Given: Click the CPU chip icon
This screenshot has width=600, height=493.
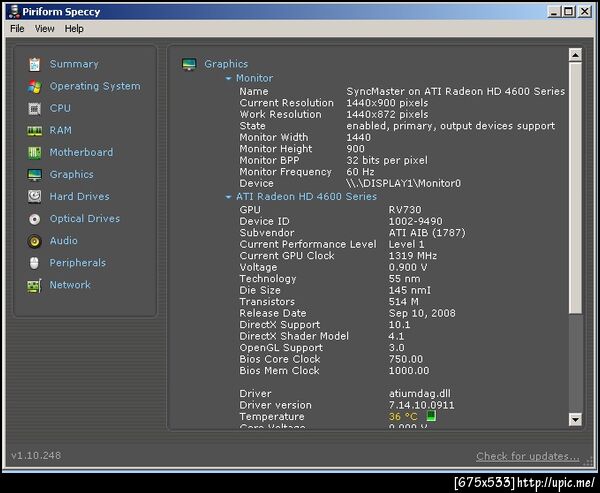Looking at the screenshot, I should point(34,109).
